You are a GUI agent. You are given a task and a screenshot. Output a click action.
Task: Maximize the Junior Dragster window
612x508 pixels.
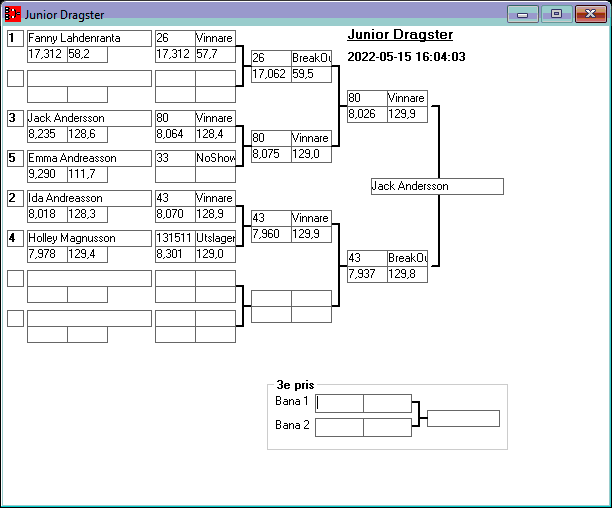[556, 14]
